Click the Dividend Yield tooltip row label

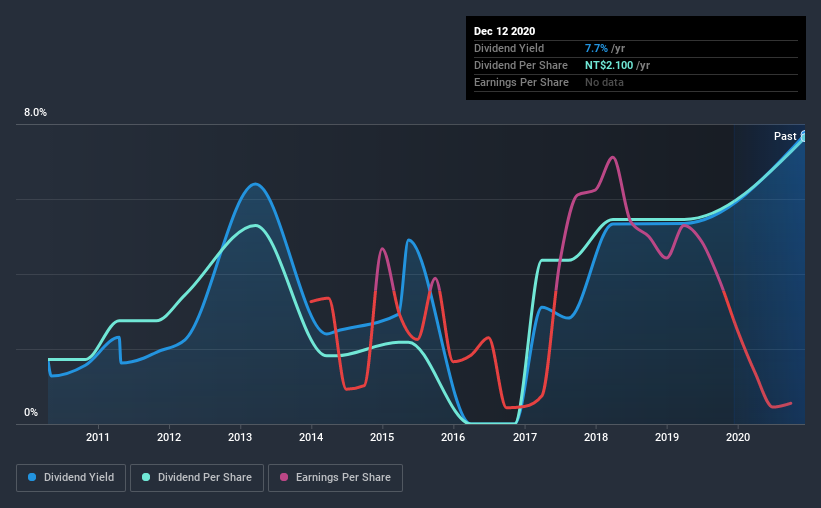[x=509, y=48]
